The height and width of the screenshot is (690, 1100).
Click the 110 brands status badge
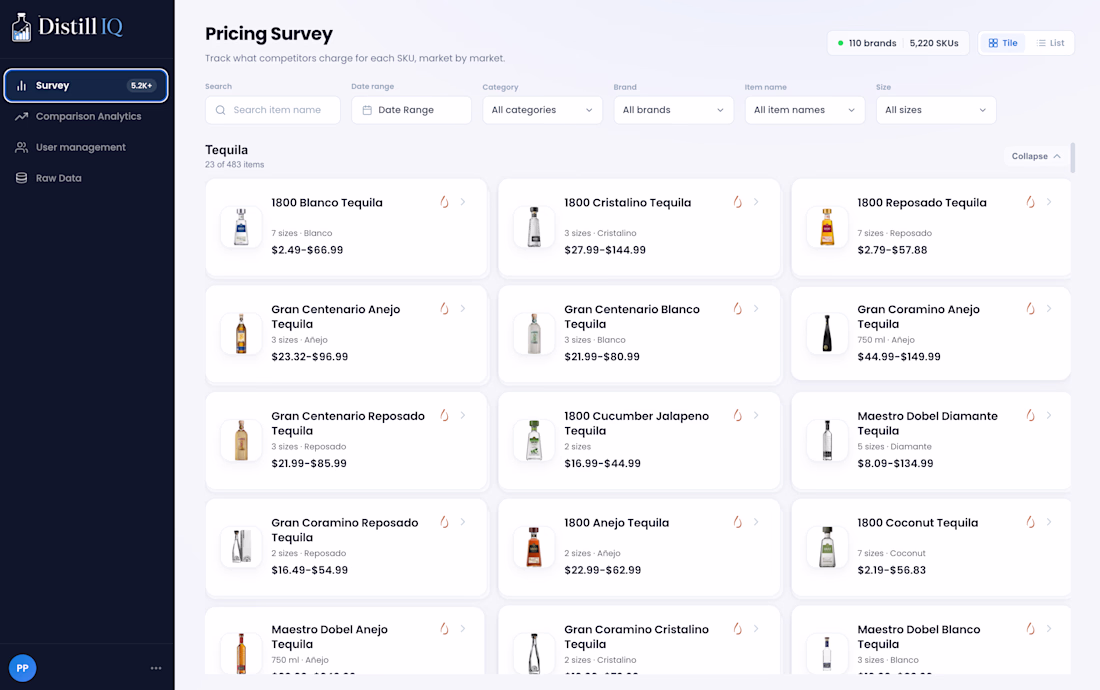point(867,43)
